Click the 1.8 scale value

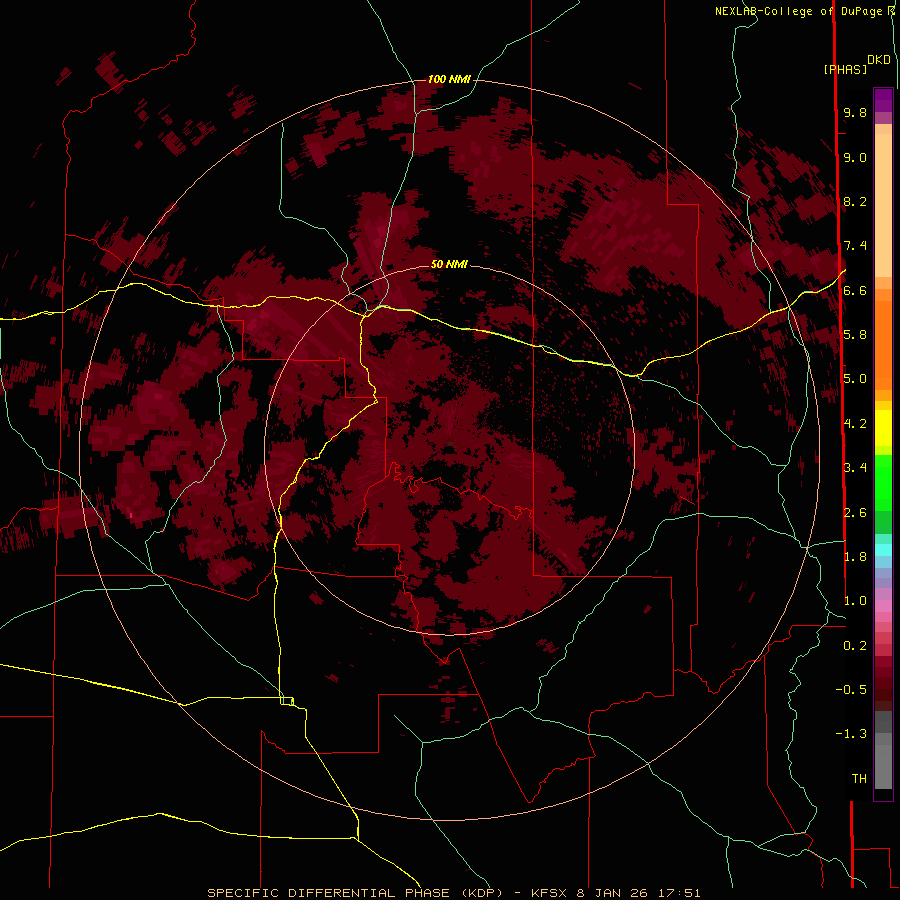(855, 556)
